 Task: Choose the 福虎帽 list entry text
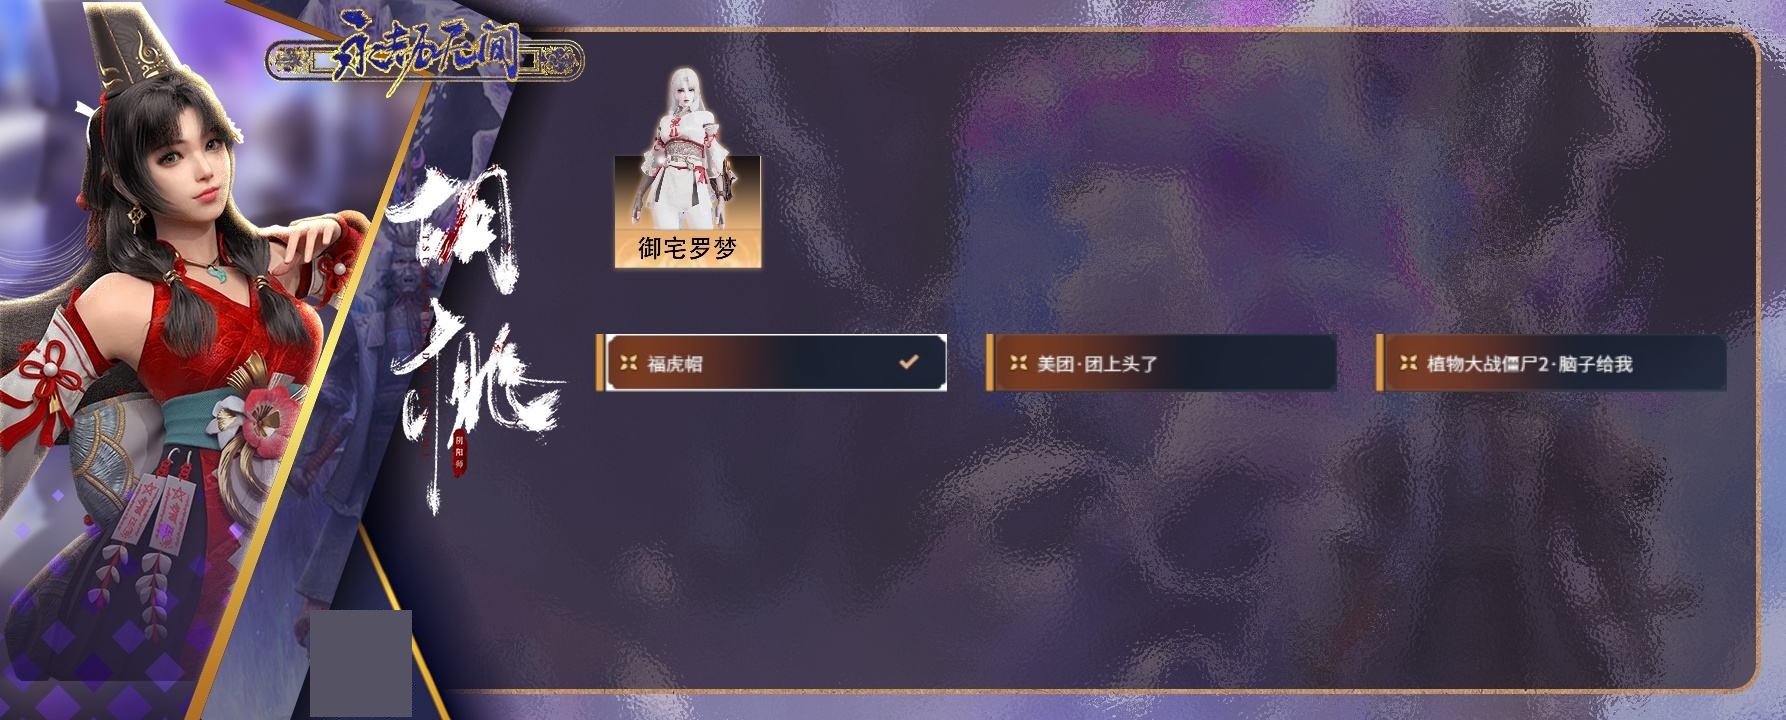tap(675, 364)
